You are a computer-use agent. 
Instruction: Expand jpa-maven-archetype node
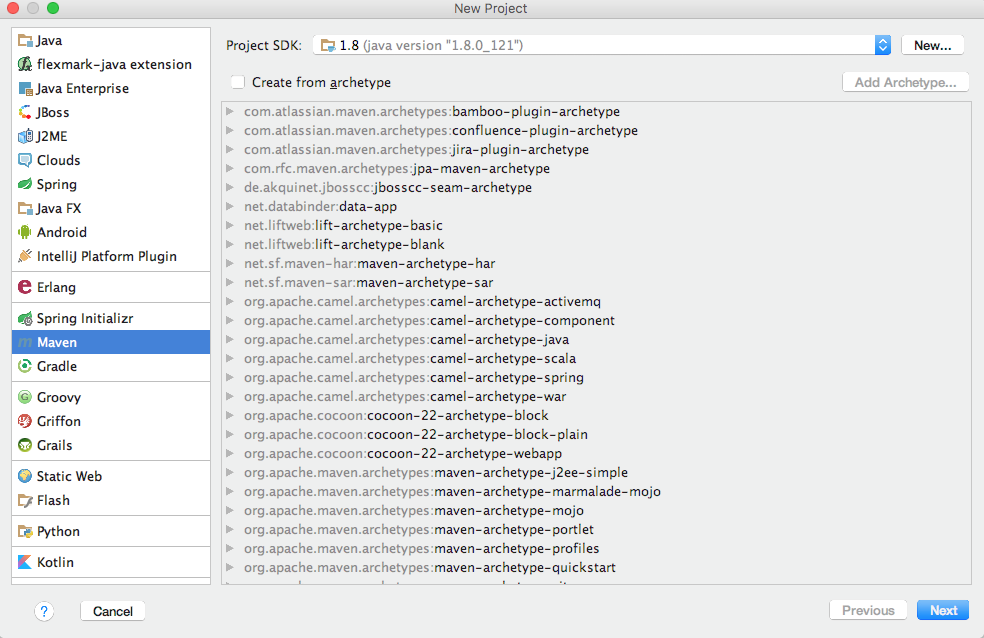pyautogui.click(x=230, y=168)
